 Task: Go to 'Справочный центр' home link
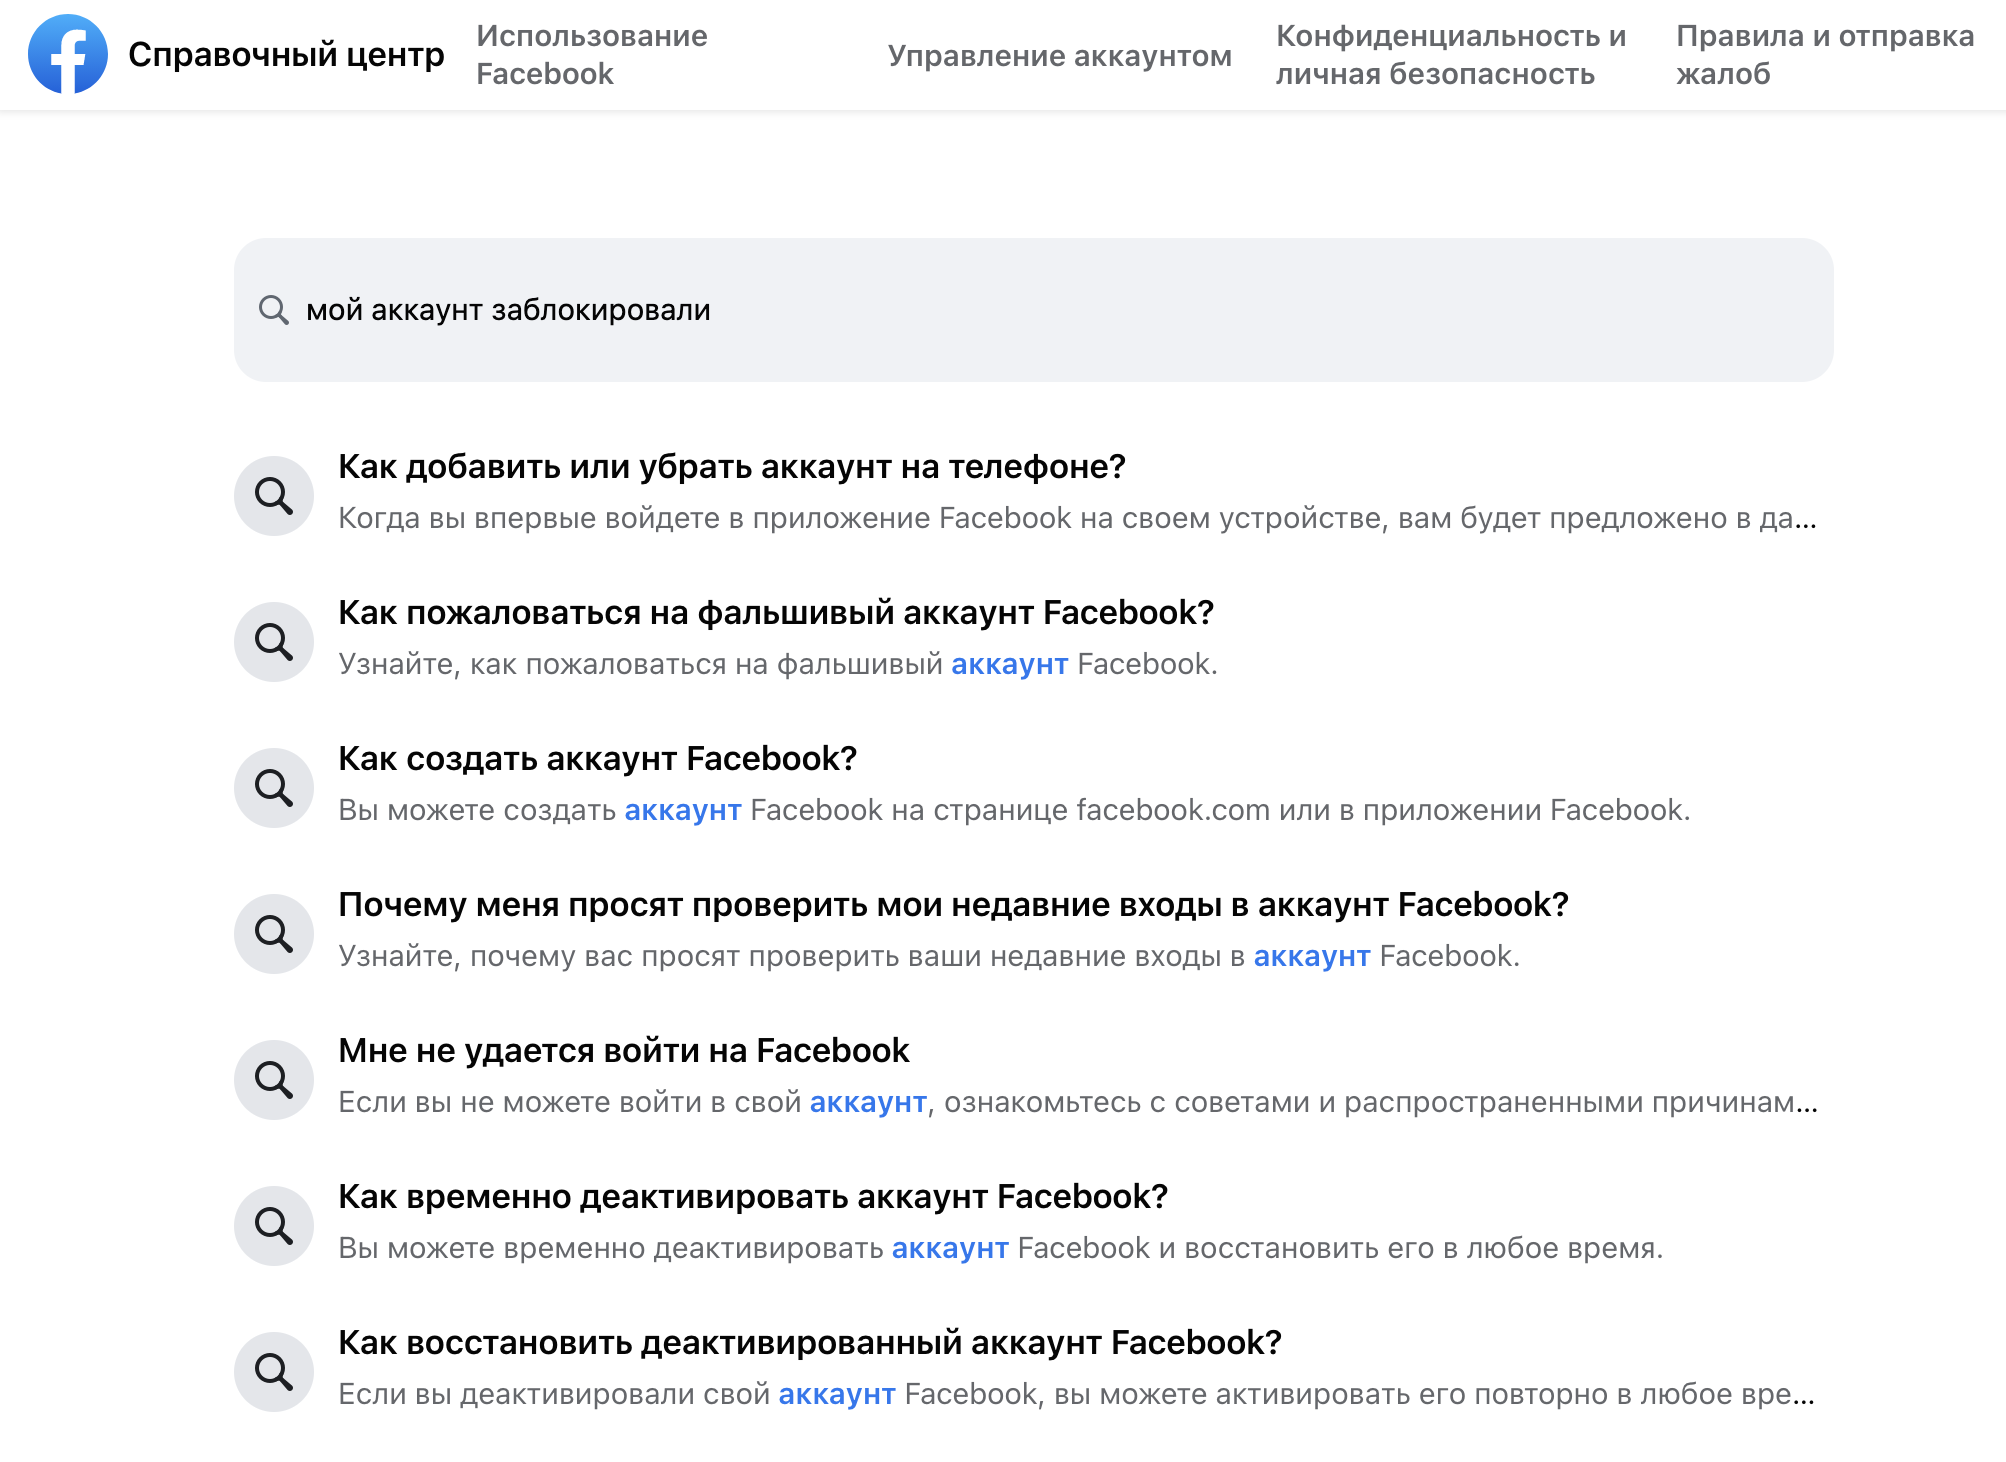(286, 54)
